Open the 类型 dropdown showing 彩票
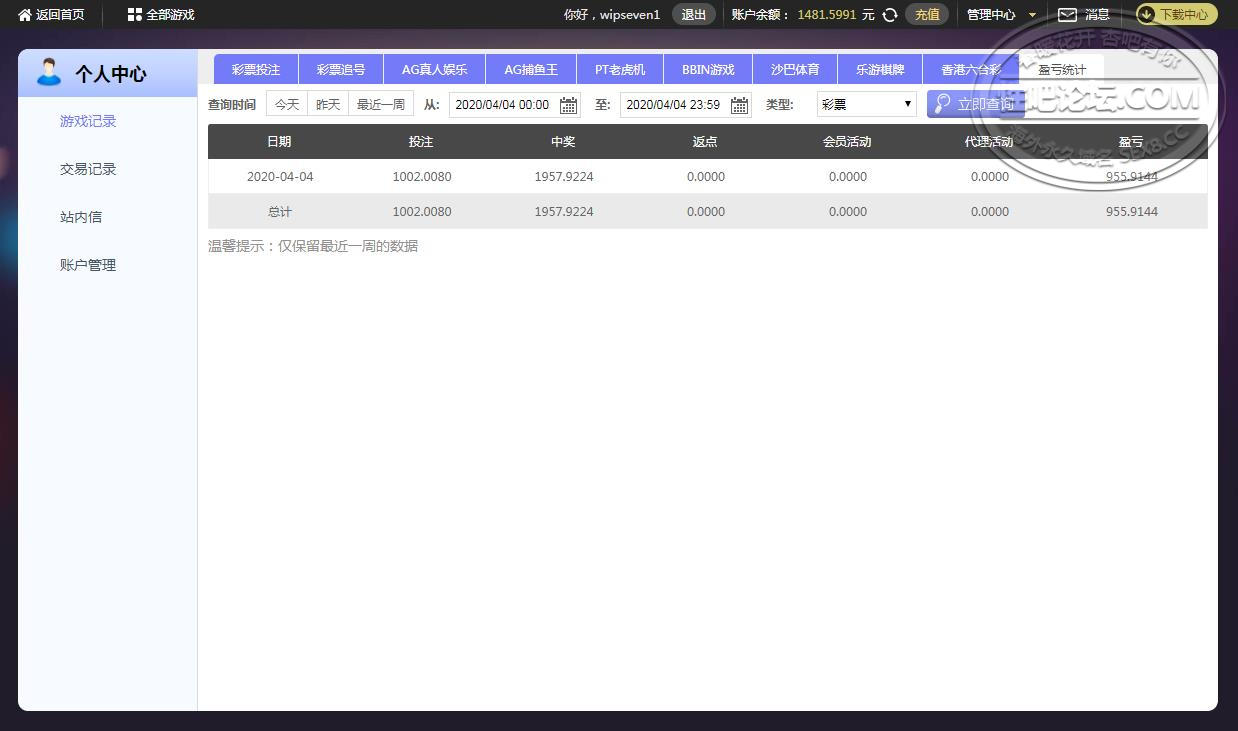1238x731 pixels. (x=866, y=104)
